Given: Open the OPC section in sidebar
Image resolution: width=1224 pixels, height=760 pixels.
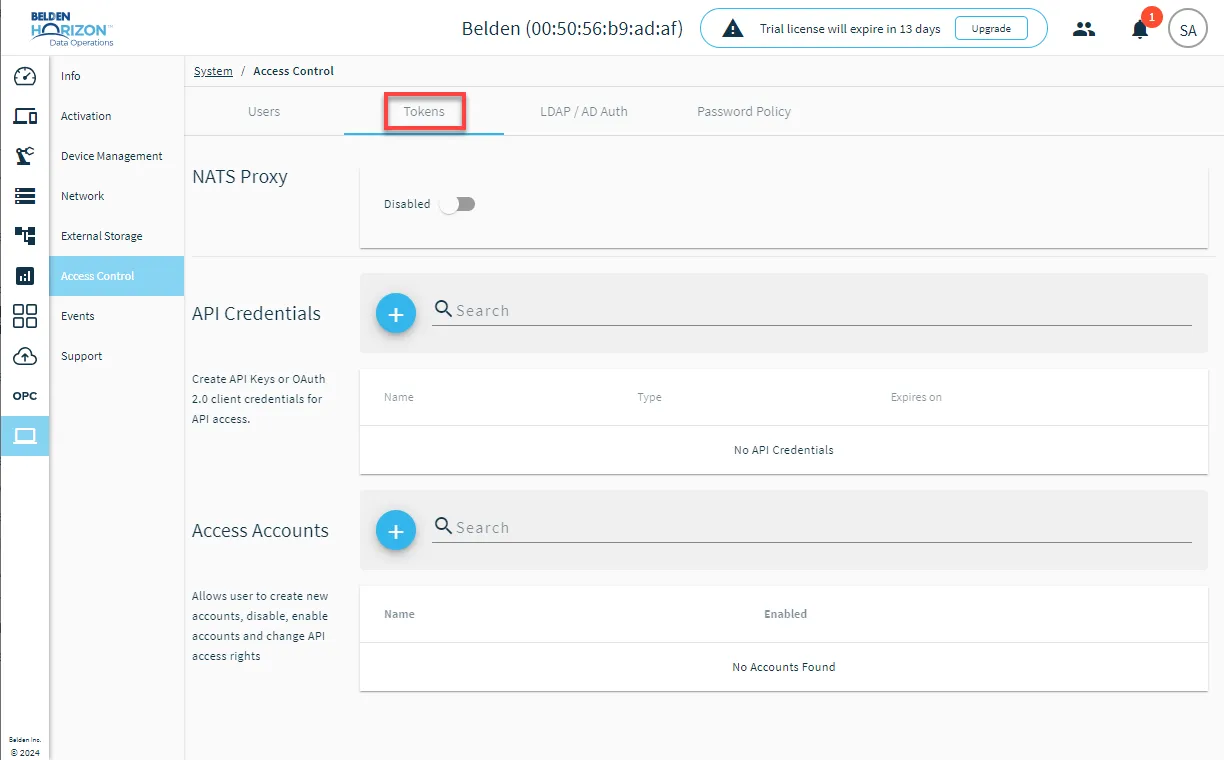Looking at the screenshot, I should (25, 396).
